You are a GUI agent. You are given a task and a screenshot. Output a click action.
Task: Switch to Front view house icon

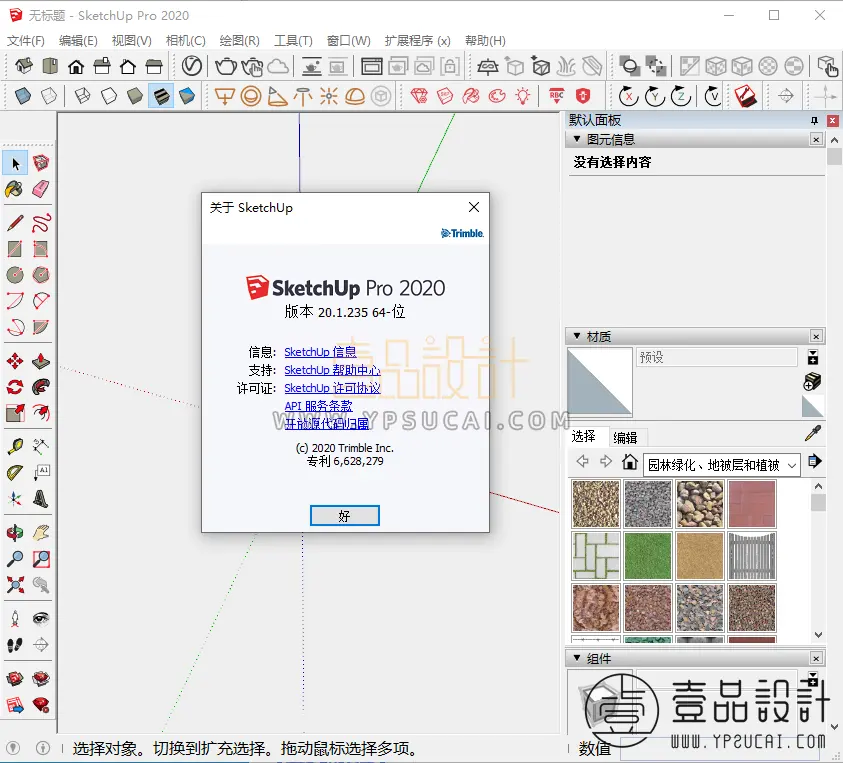(x=76, y=66)
